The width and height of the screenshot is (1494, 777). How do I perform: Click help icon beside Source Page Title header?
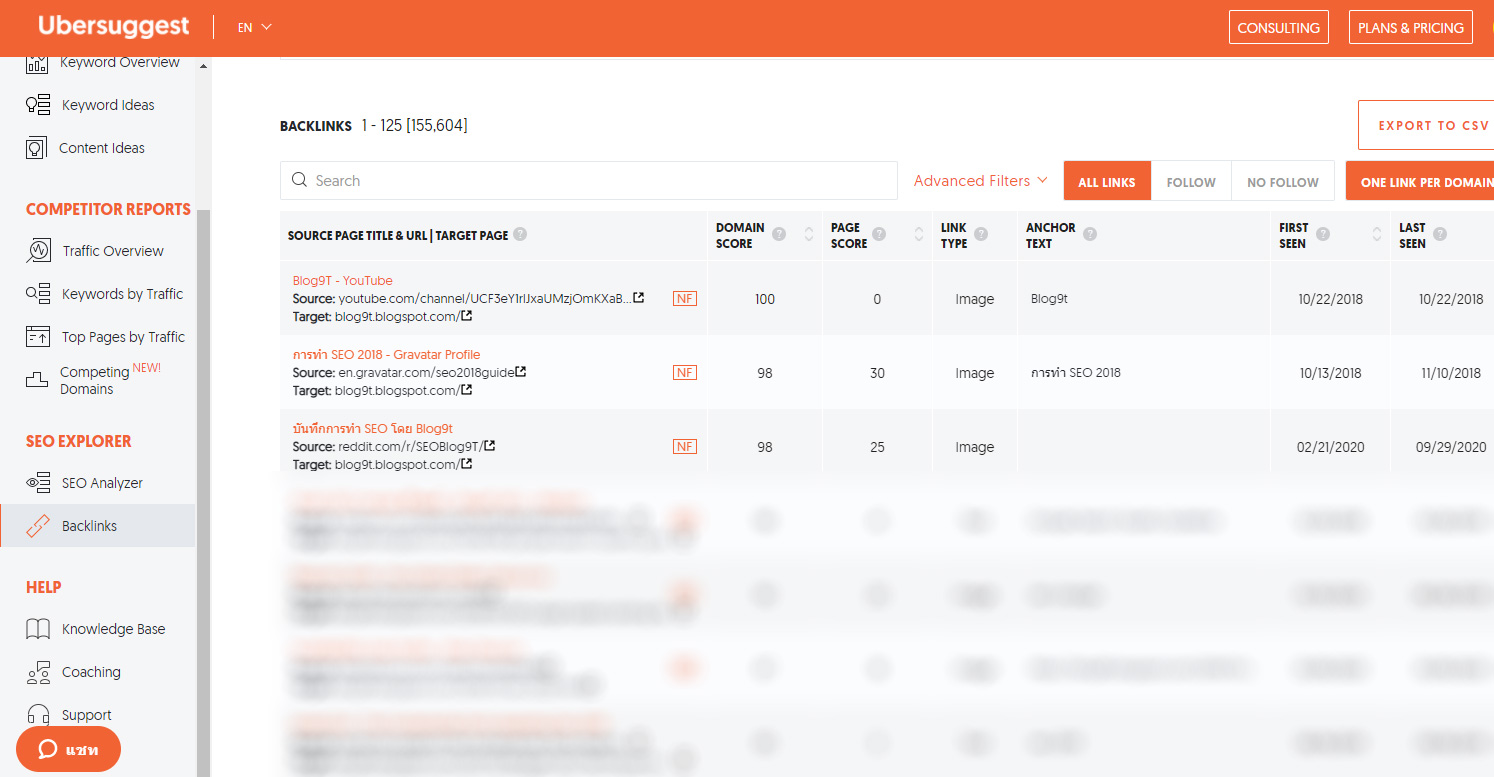pos(520,235)
